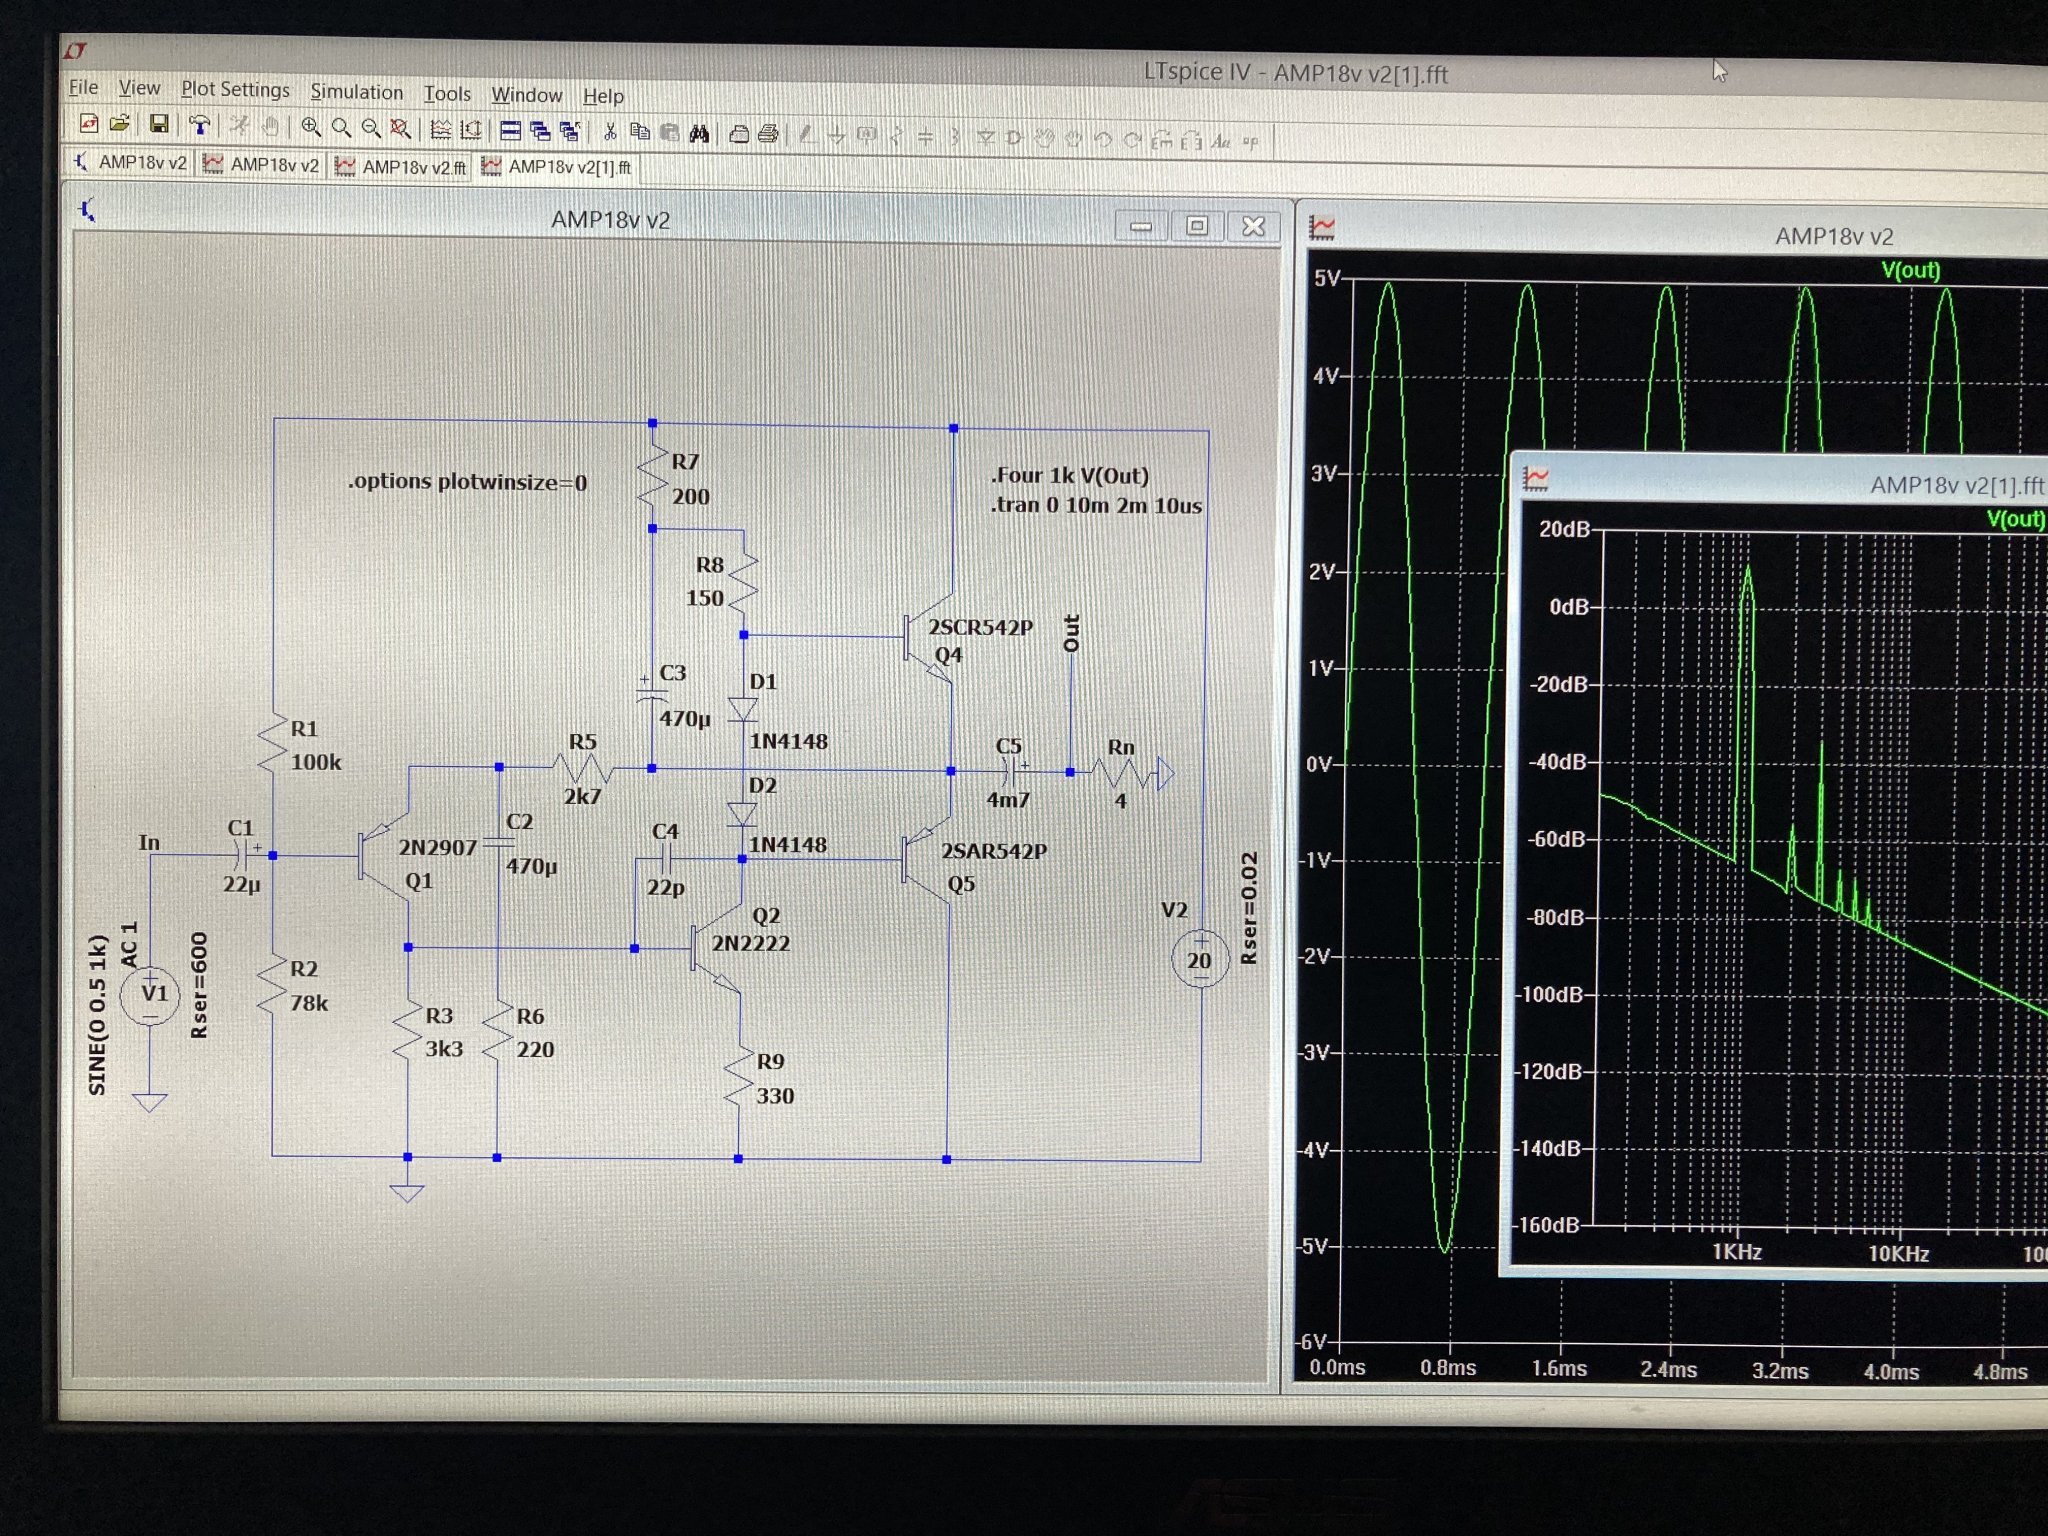This screenshot has width=2048, height=1536.
Task: Open the Plot Settings menu
Action: 235,90
